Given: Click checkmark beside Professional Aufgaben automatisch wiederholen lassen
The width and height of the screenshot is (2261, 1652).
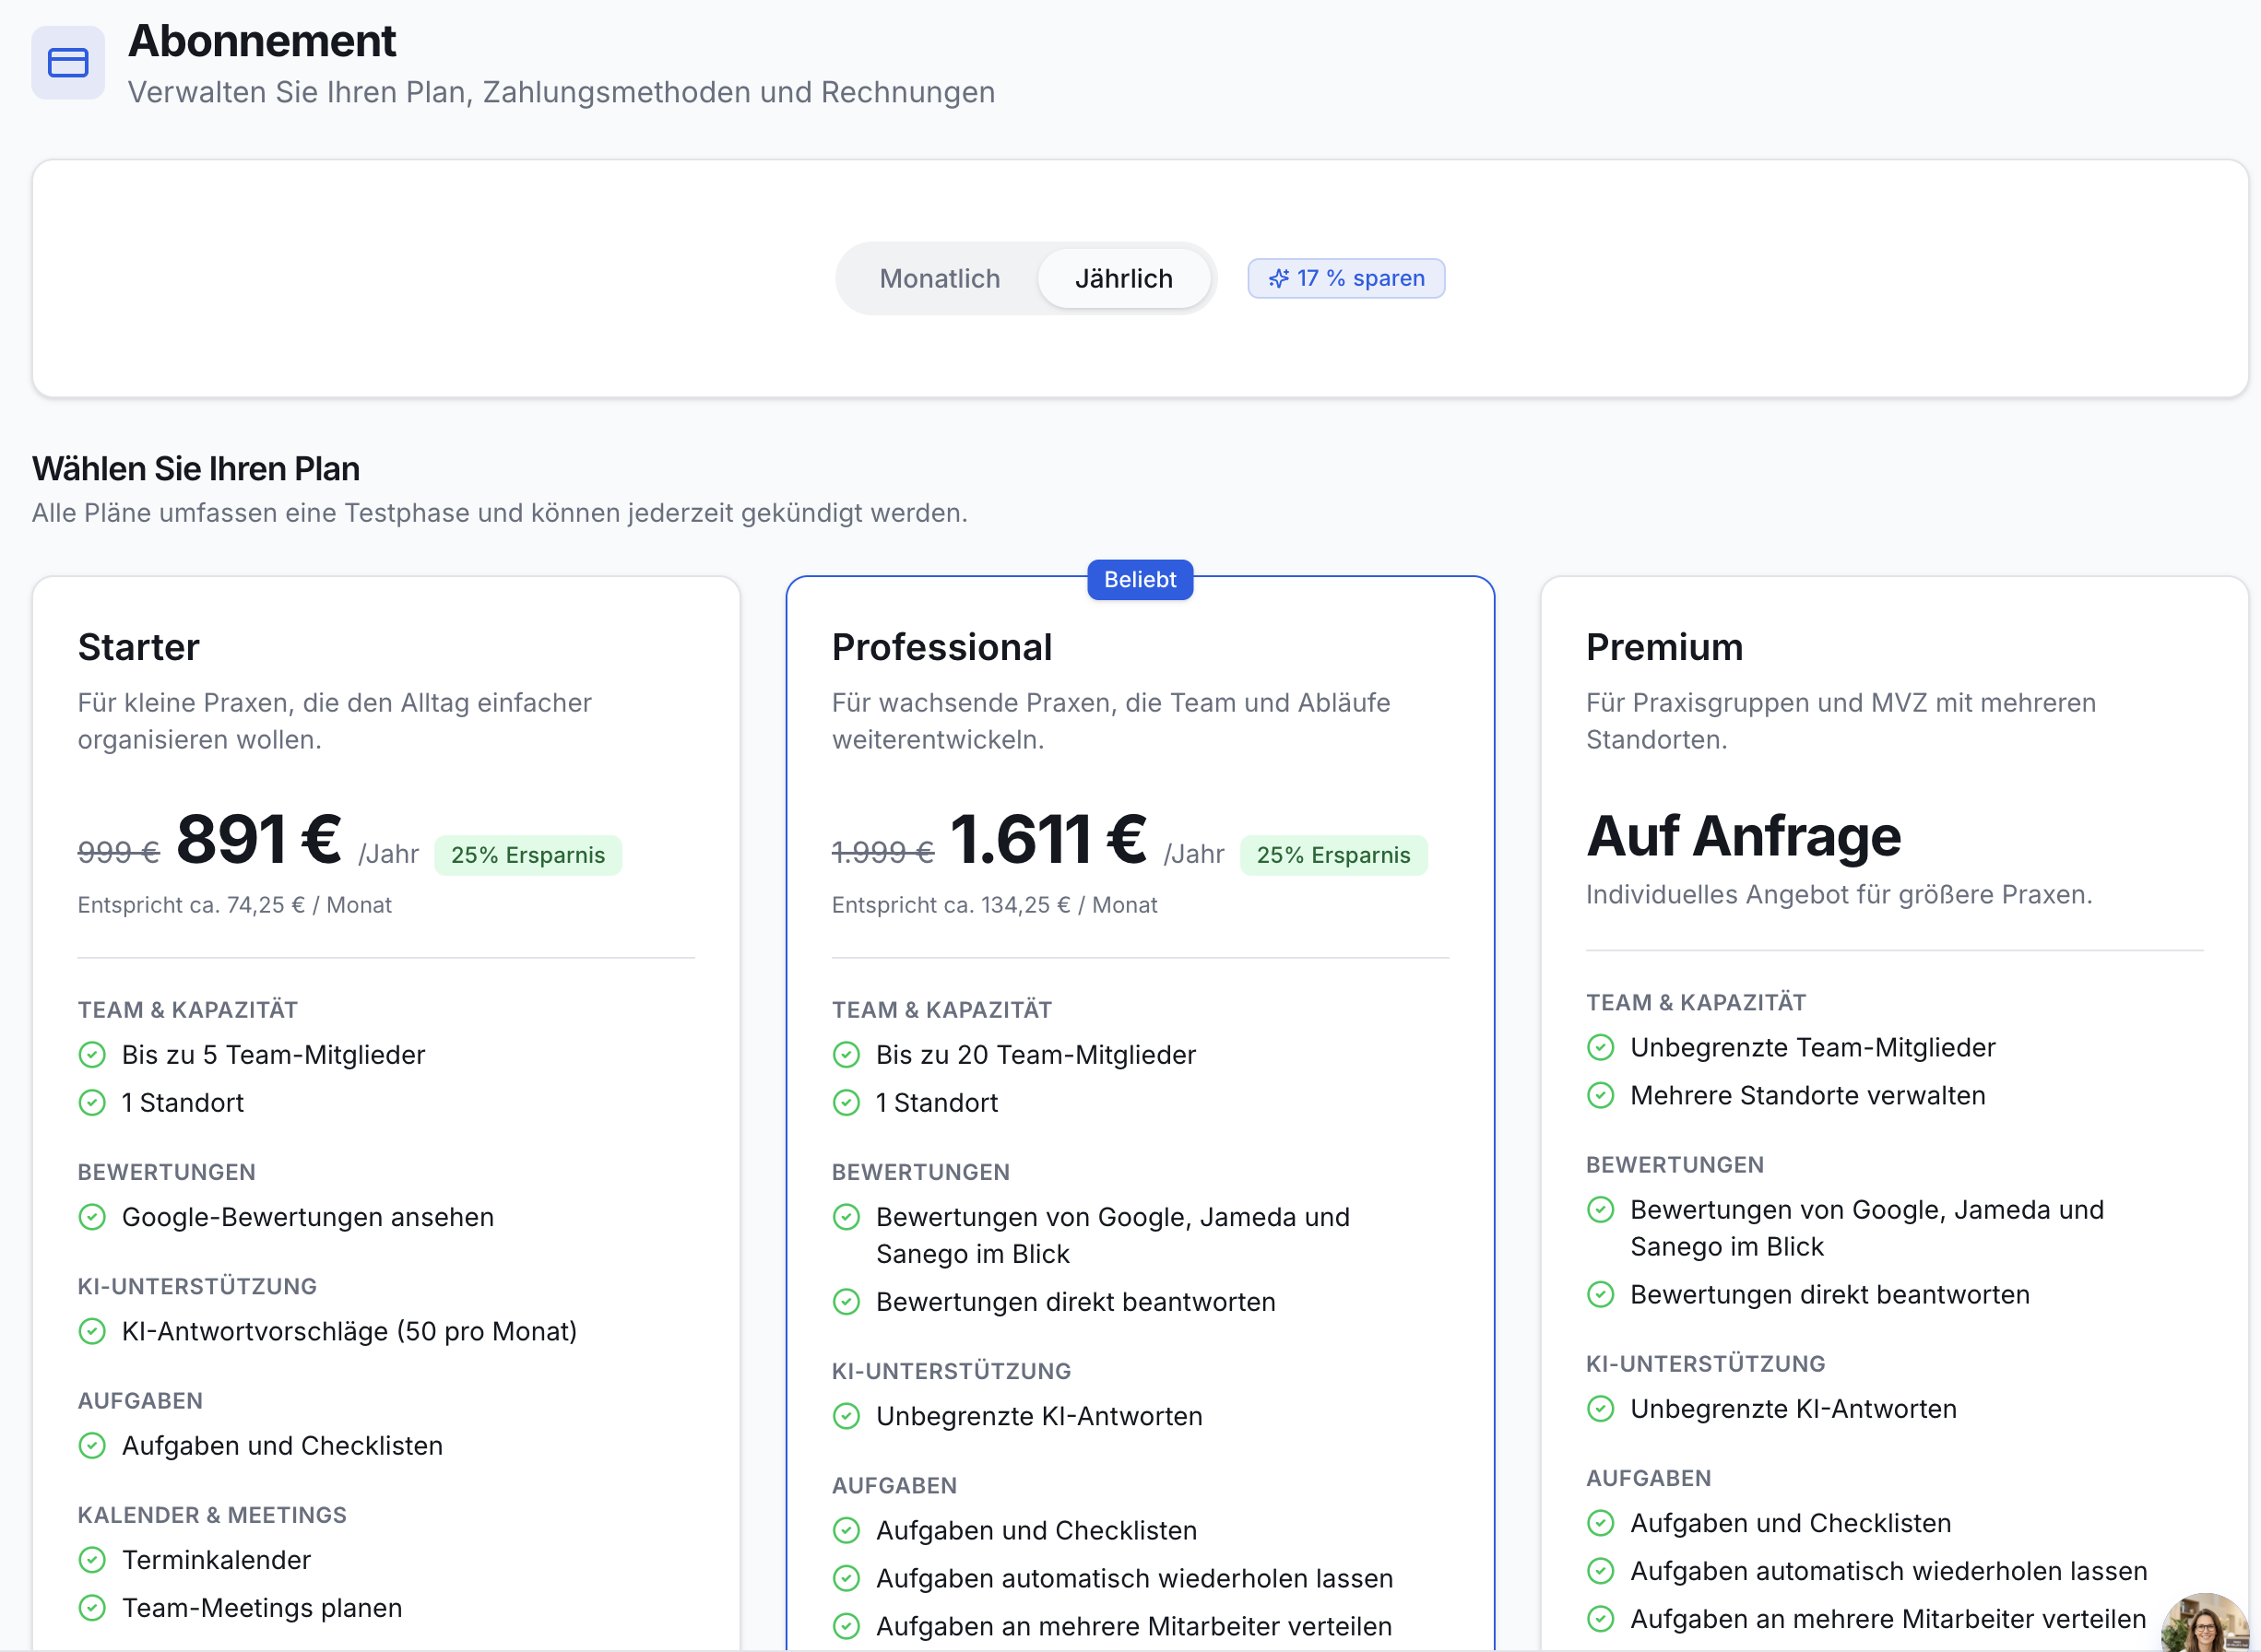Looking at the screenshot, I should click(x=846, y=1578).
